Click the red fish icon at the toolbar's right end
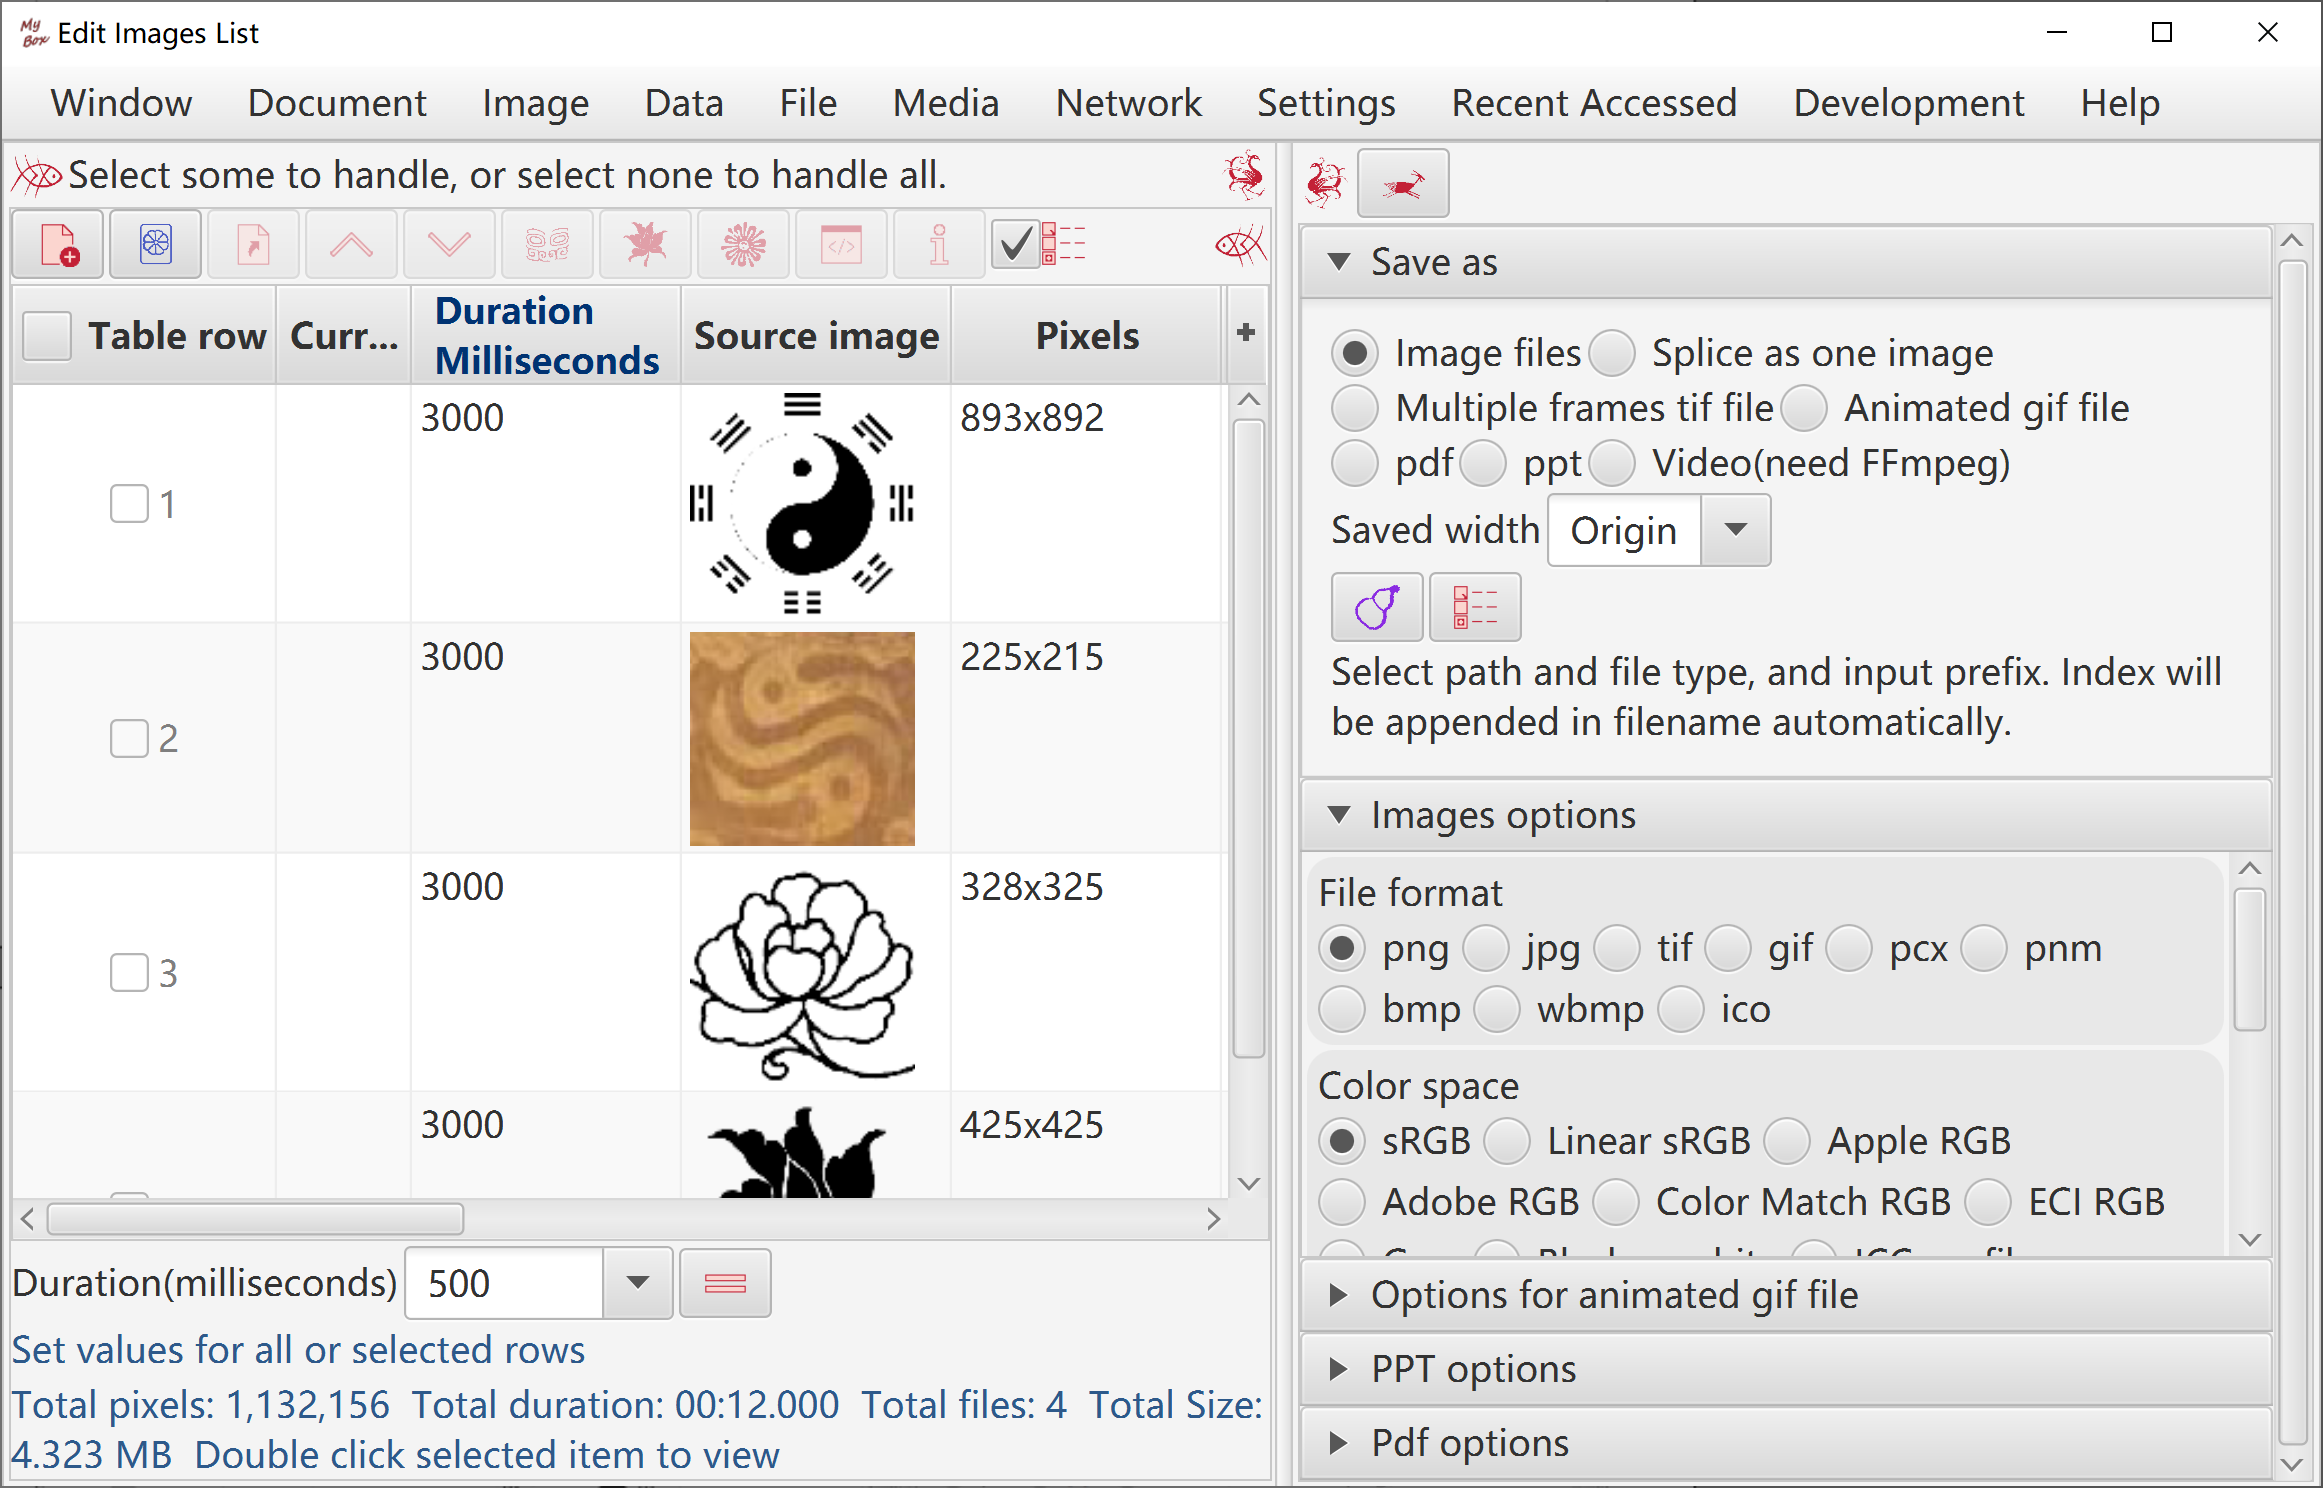This screenshot has height=1488, width=2323. coord(1241,245)
